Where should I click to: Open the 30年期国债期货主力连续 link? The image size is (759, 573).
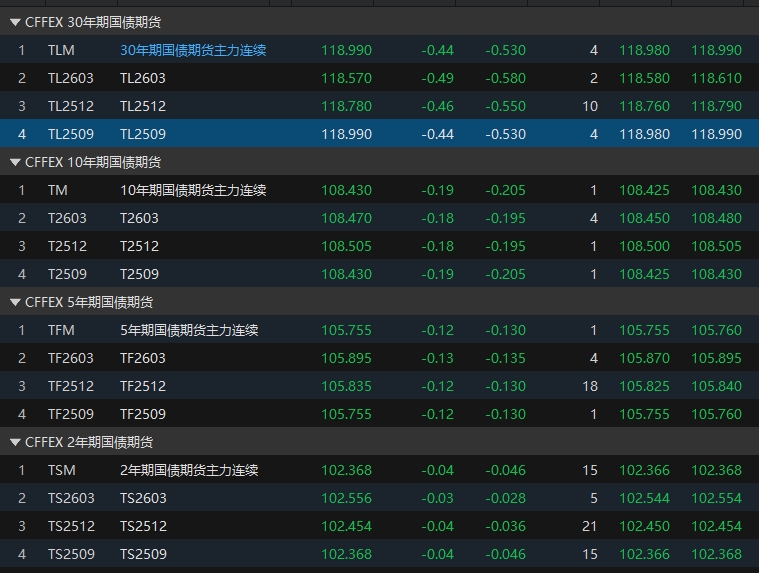193,50
